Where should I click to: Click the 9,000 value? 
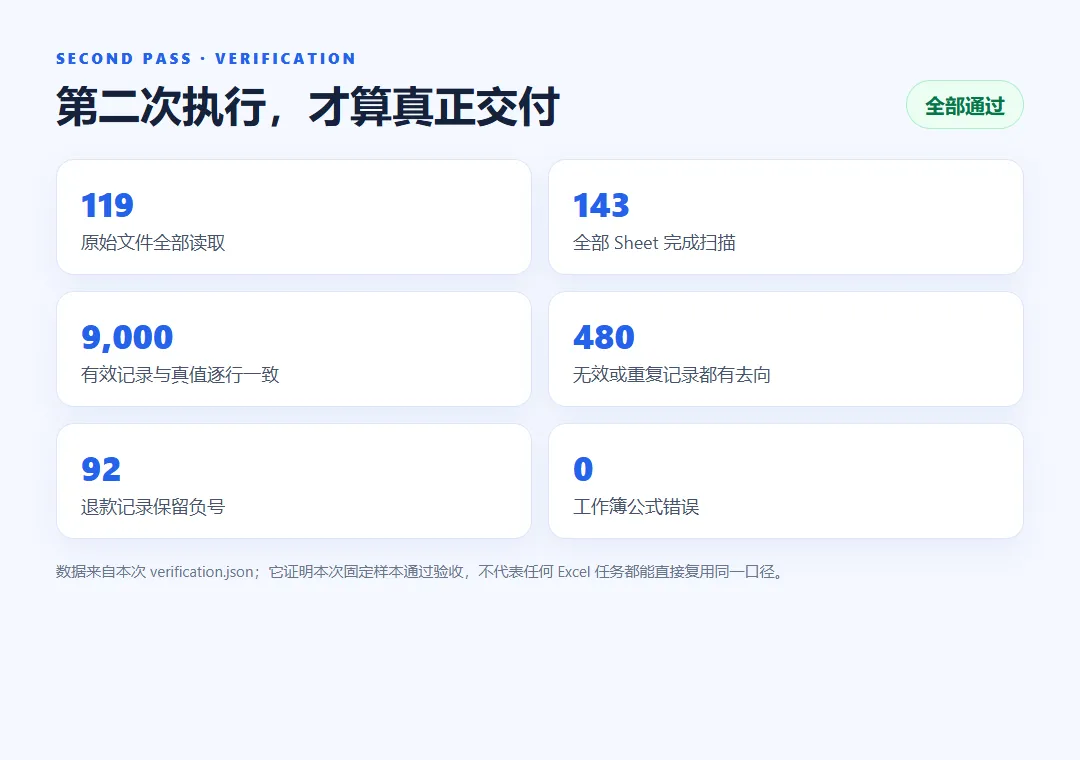coord(127,338)
